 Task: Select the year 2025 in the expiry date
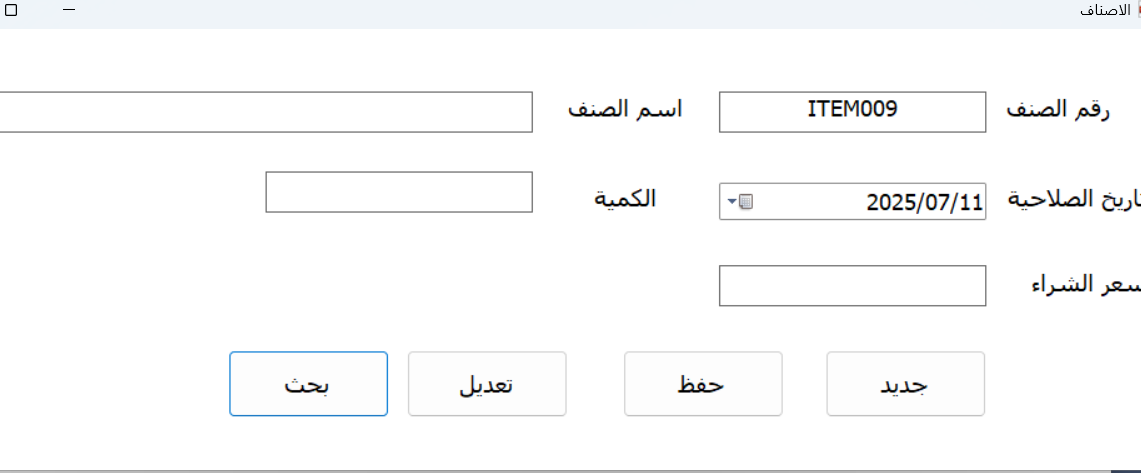click(889, 201)
